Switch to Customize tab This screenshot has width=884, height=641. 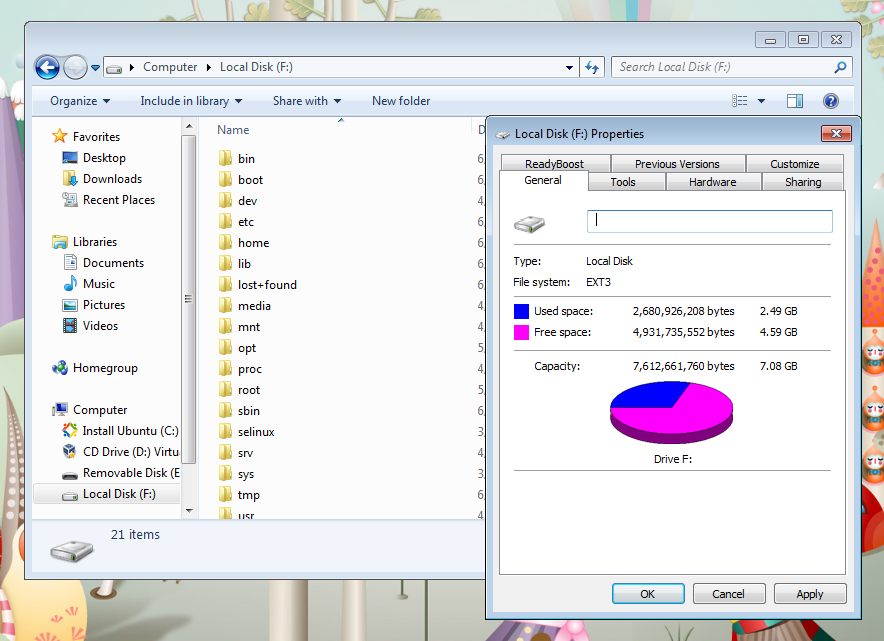(794, 163)
